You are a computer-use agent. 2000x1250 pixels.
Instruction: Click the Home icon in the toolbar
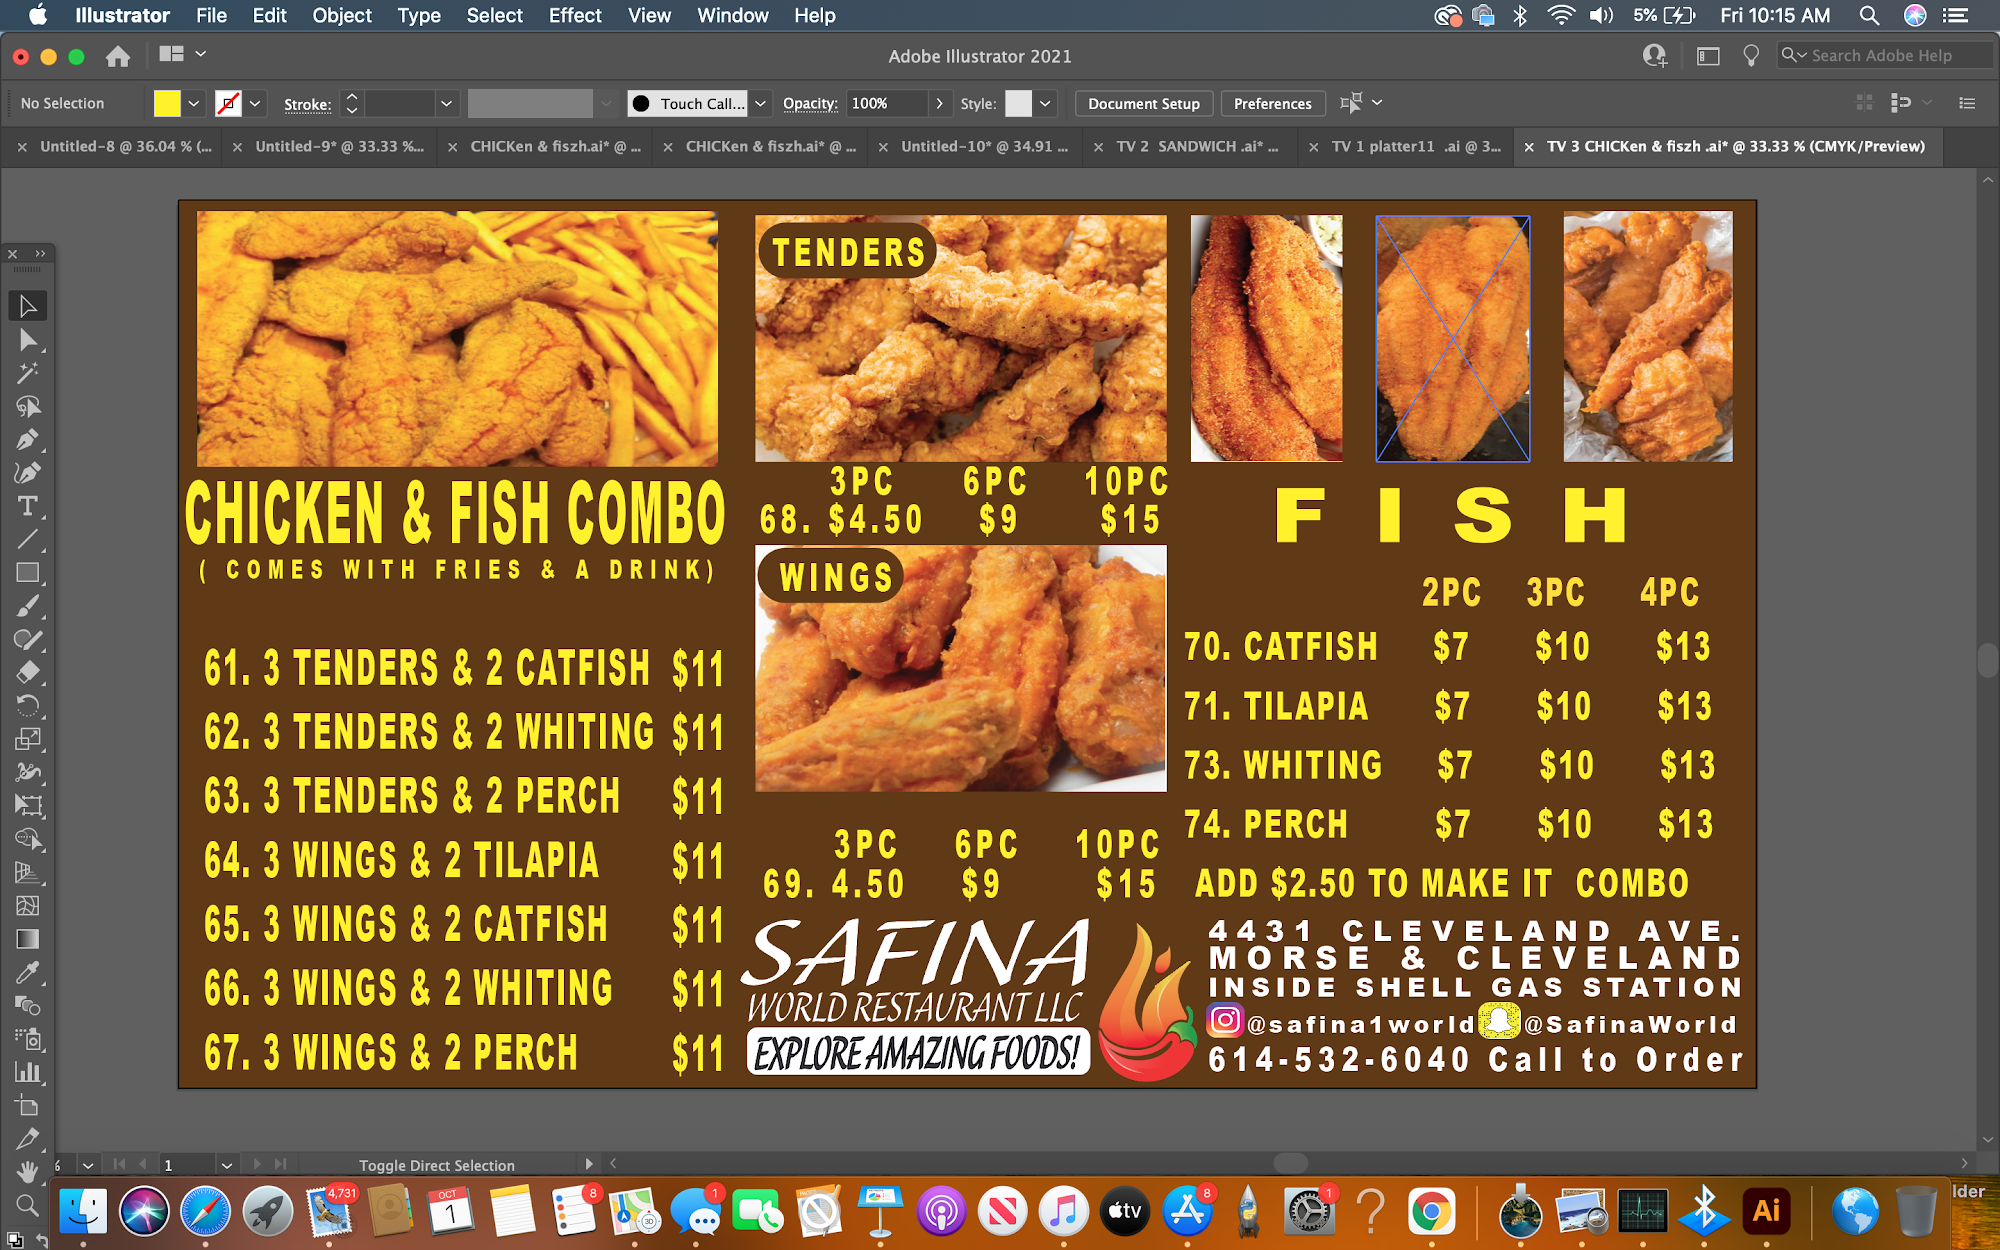pos(118,56)
